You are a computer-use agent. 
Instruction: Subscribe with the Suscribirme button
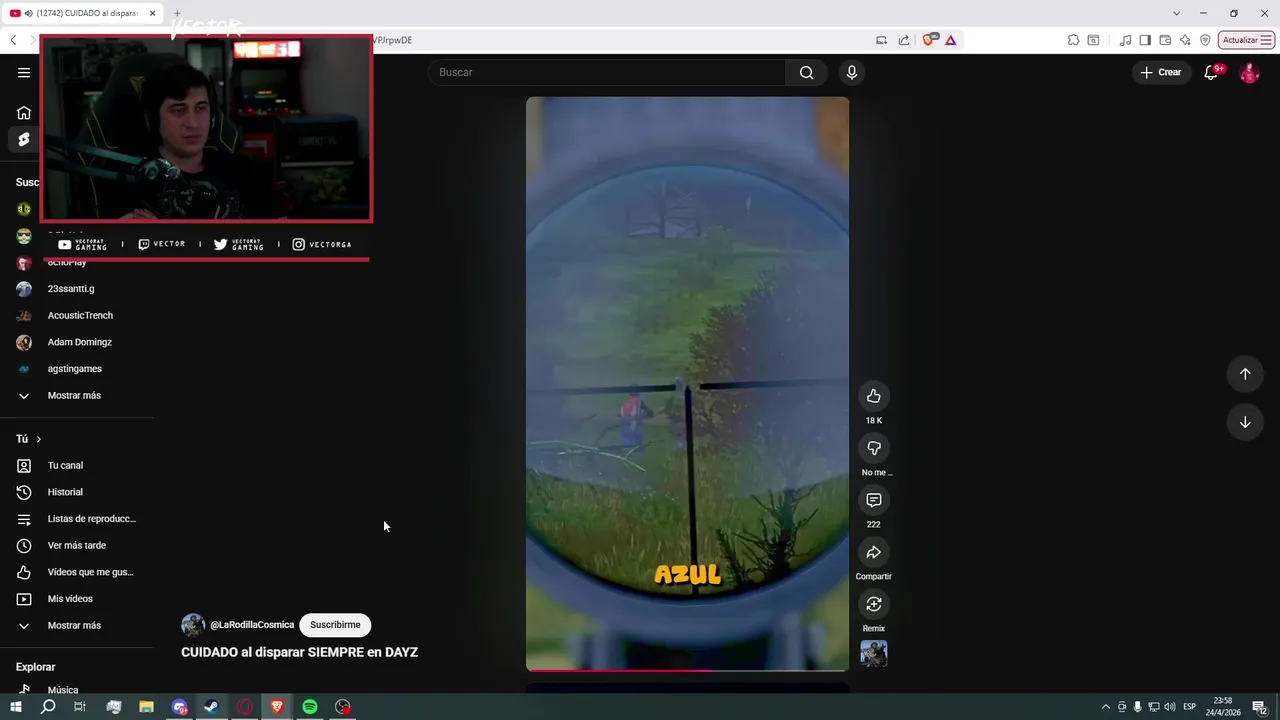point(335,625)
